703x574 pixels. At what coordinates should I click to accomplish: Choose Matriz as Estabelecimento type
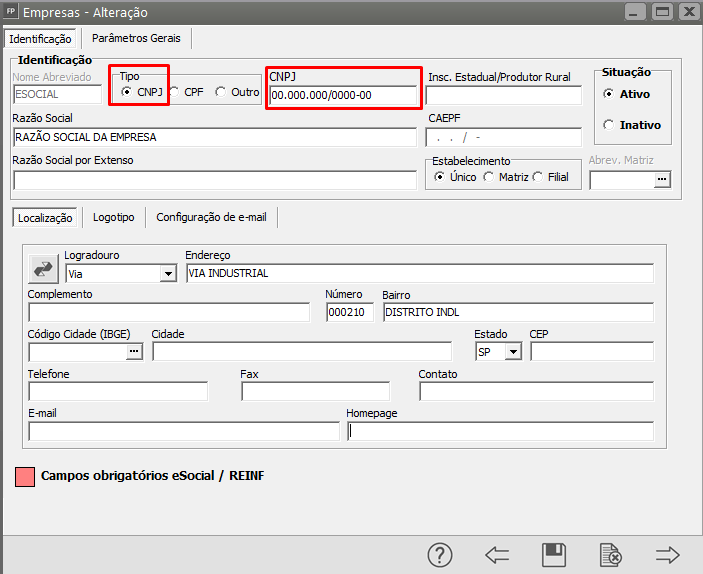(x=488, y=177)
